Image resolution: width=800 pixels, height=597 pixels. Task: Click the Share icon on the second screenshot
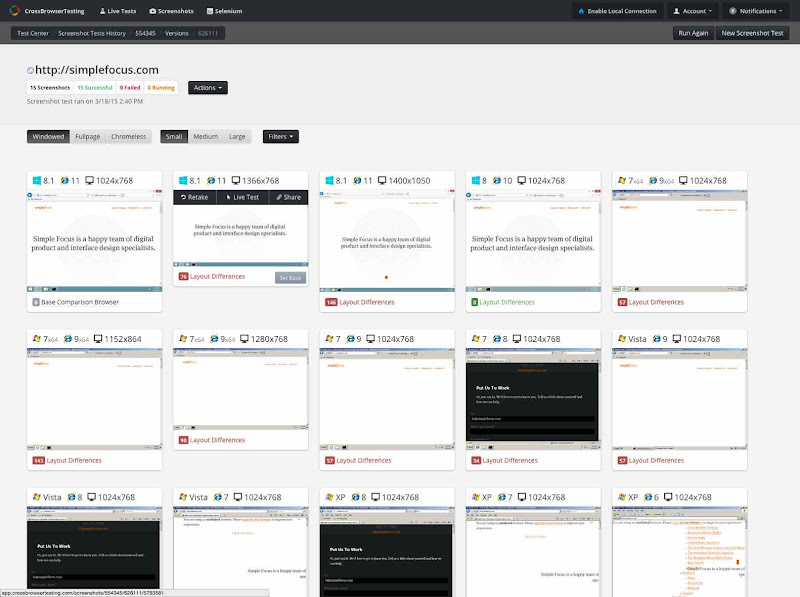(287, 197)
